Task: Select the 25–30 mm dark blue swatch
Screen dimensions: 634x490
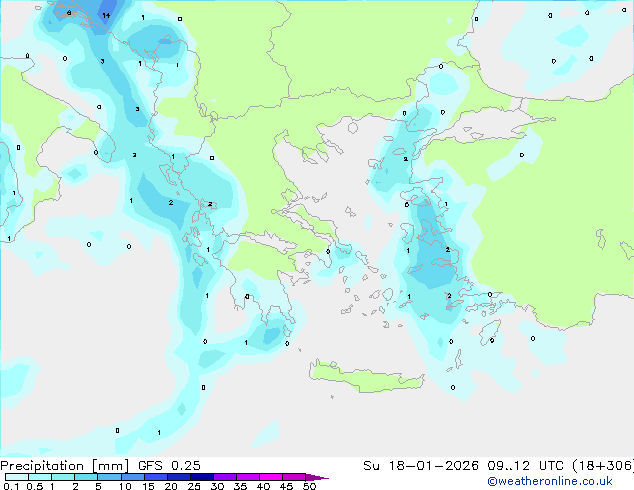Action: (201, 477)
